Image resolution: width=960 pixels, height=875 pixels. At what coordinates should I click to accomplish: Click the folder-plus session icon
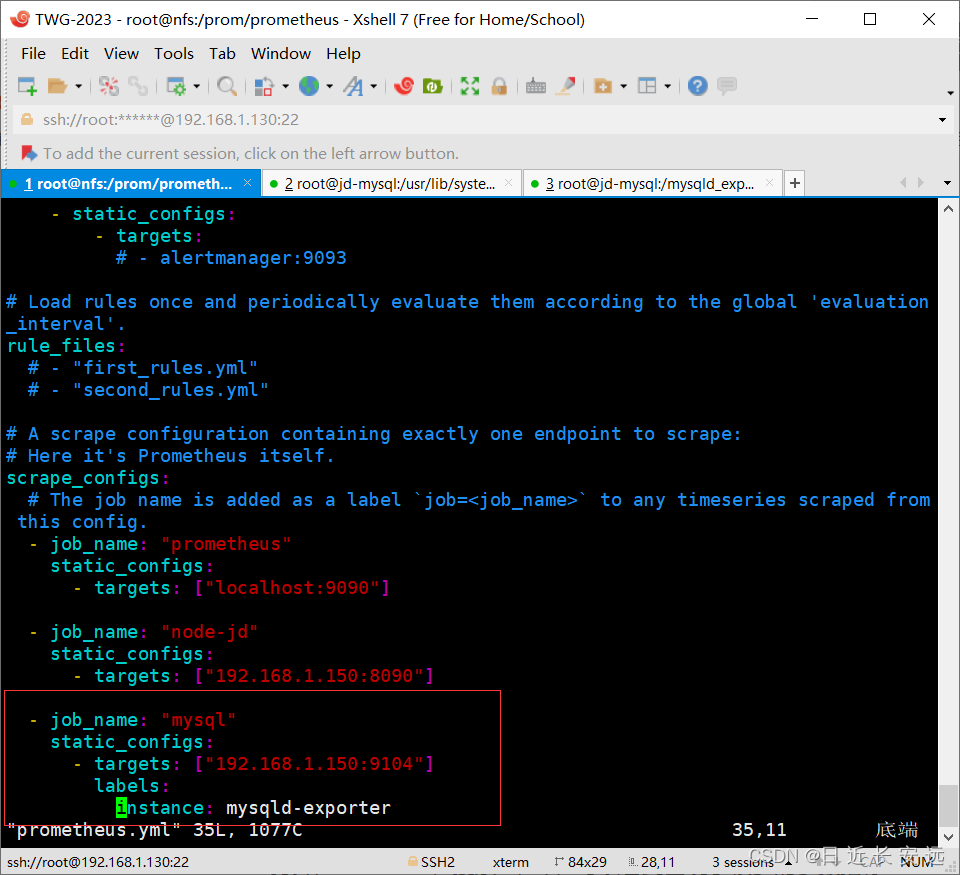[603, 86]
